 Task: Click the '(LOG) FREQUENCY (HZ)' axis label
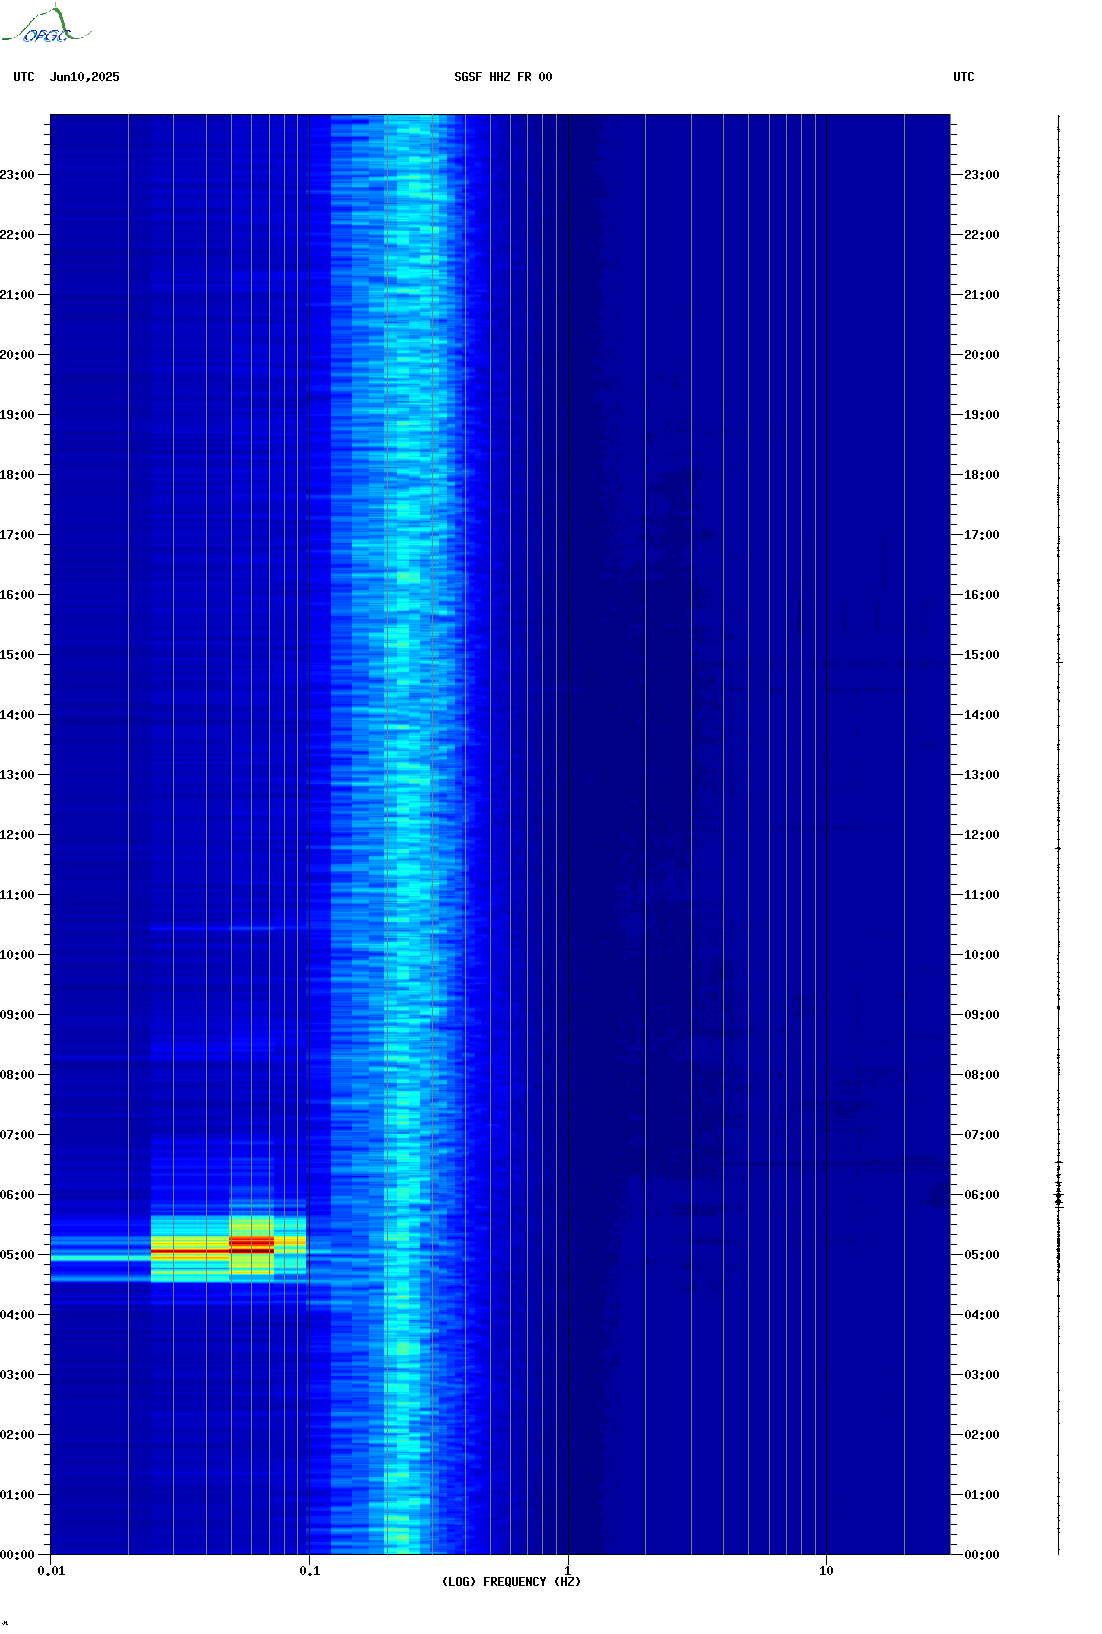coord(511,1582)
